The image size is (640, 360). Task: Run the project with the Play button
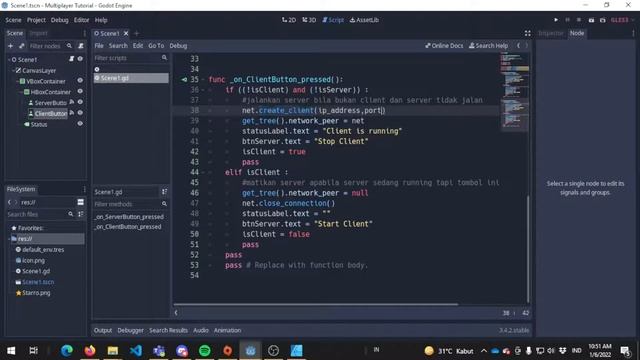[x=556, y=20]
